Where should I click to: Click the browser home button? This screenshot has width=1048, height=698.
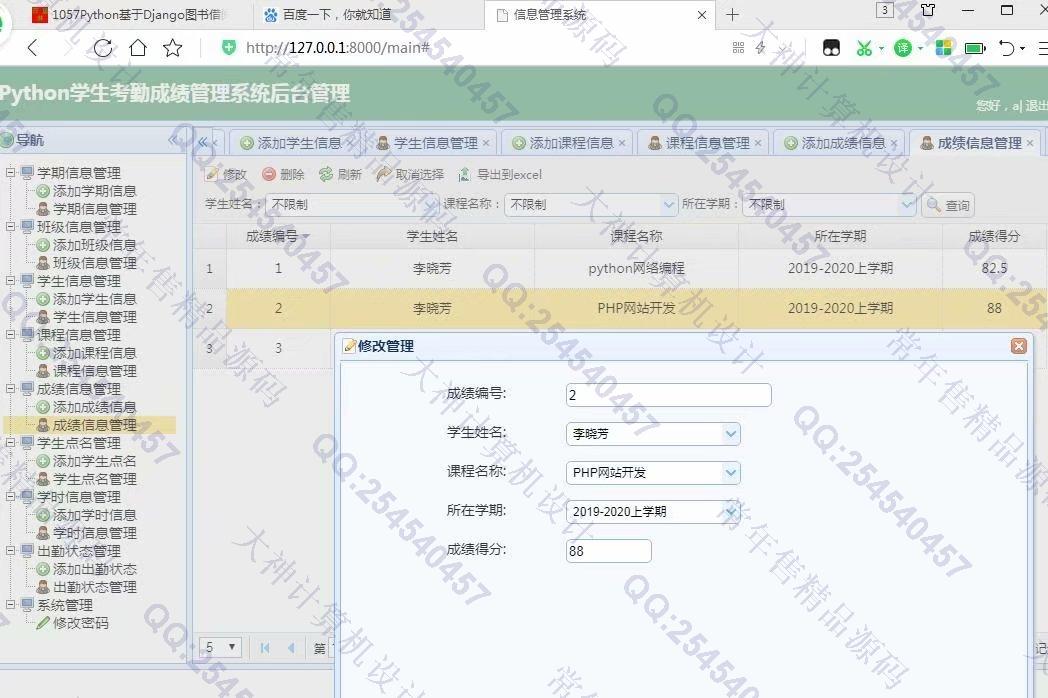(138, 48)
